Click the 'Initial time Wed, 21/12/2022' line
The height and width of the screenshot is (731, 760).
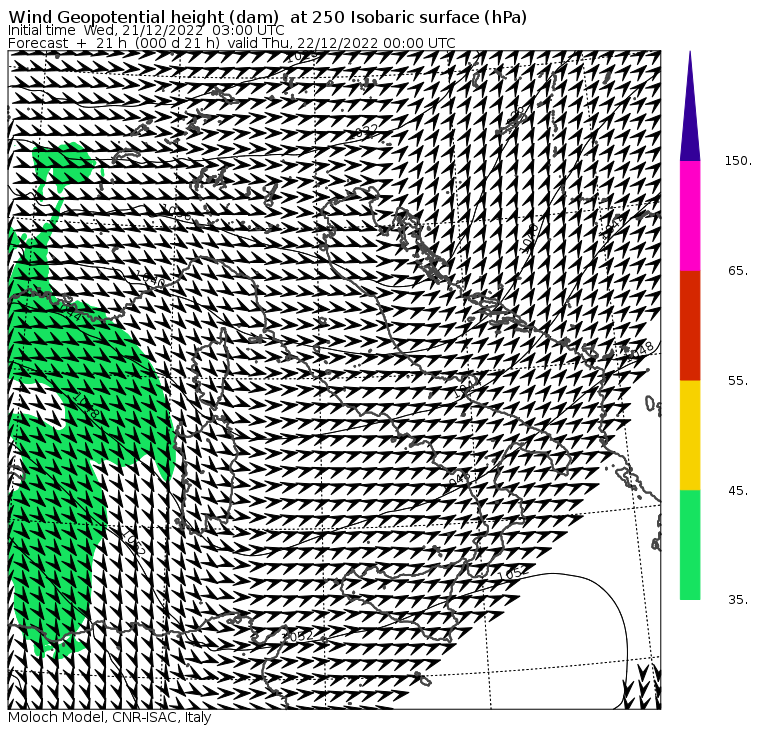coord(146,30)
